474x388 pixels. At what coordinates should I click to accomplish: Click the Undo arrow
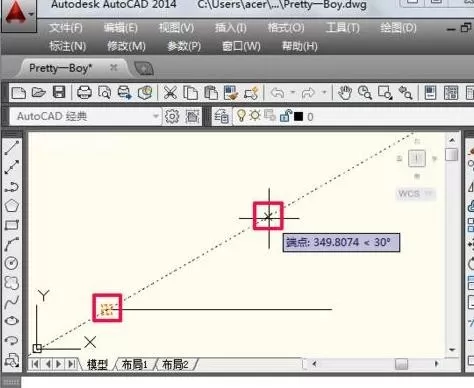click(277, 93)
